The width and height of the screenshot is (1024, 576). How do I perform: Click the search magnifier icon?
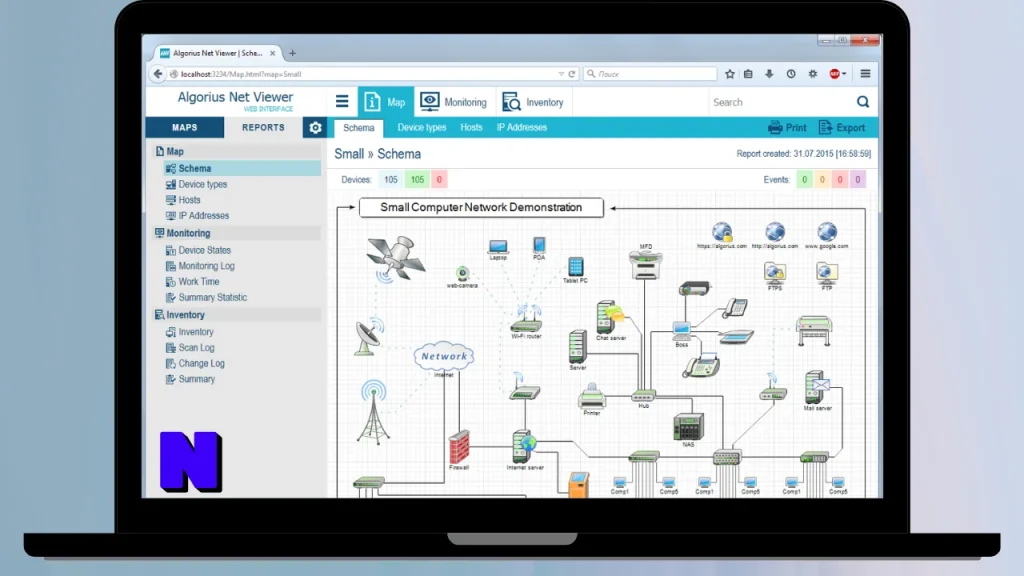pos(863,102)
